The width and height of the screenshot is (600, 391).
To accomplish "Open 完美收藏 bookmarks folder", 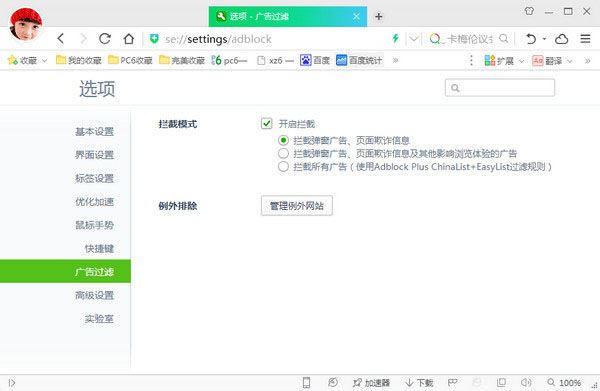I will 182,60.
